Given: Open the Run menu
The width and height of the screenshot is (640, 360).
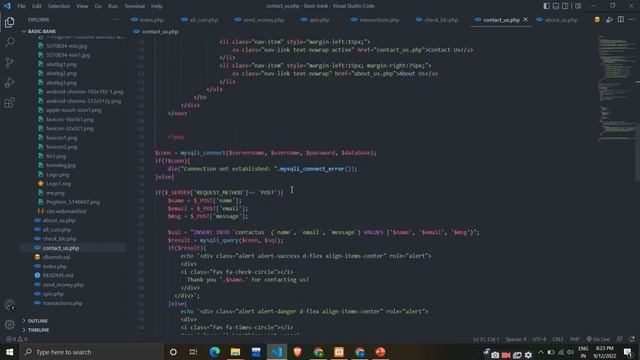Looking at the screenshot, I should click(x=113, y=6).
